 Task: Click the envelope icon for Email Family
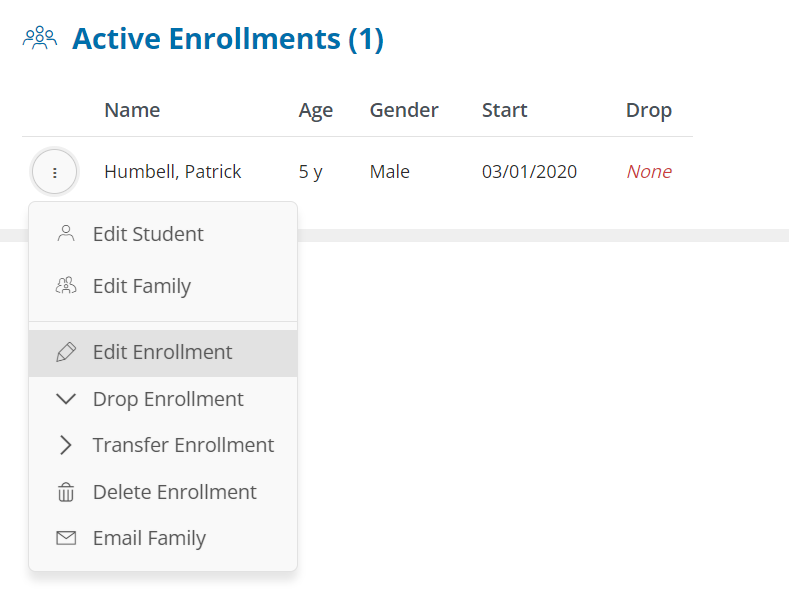66,538
